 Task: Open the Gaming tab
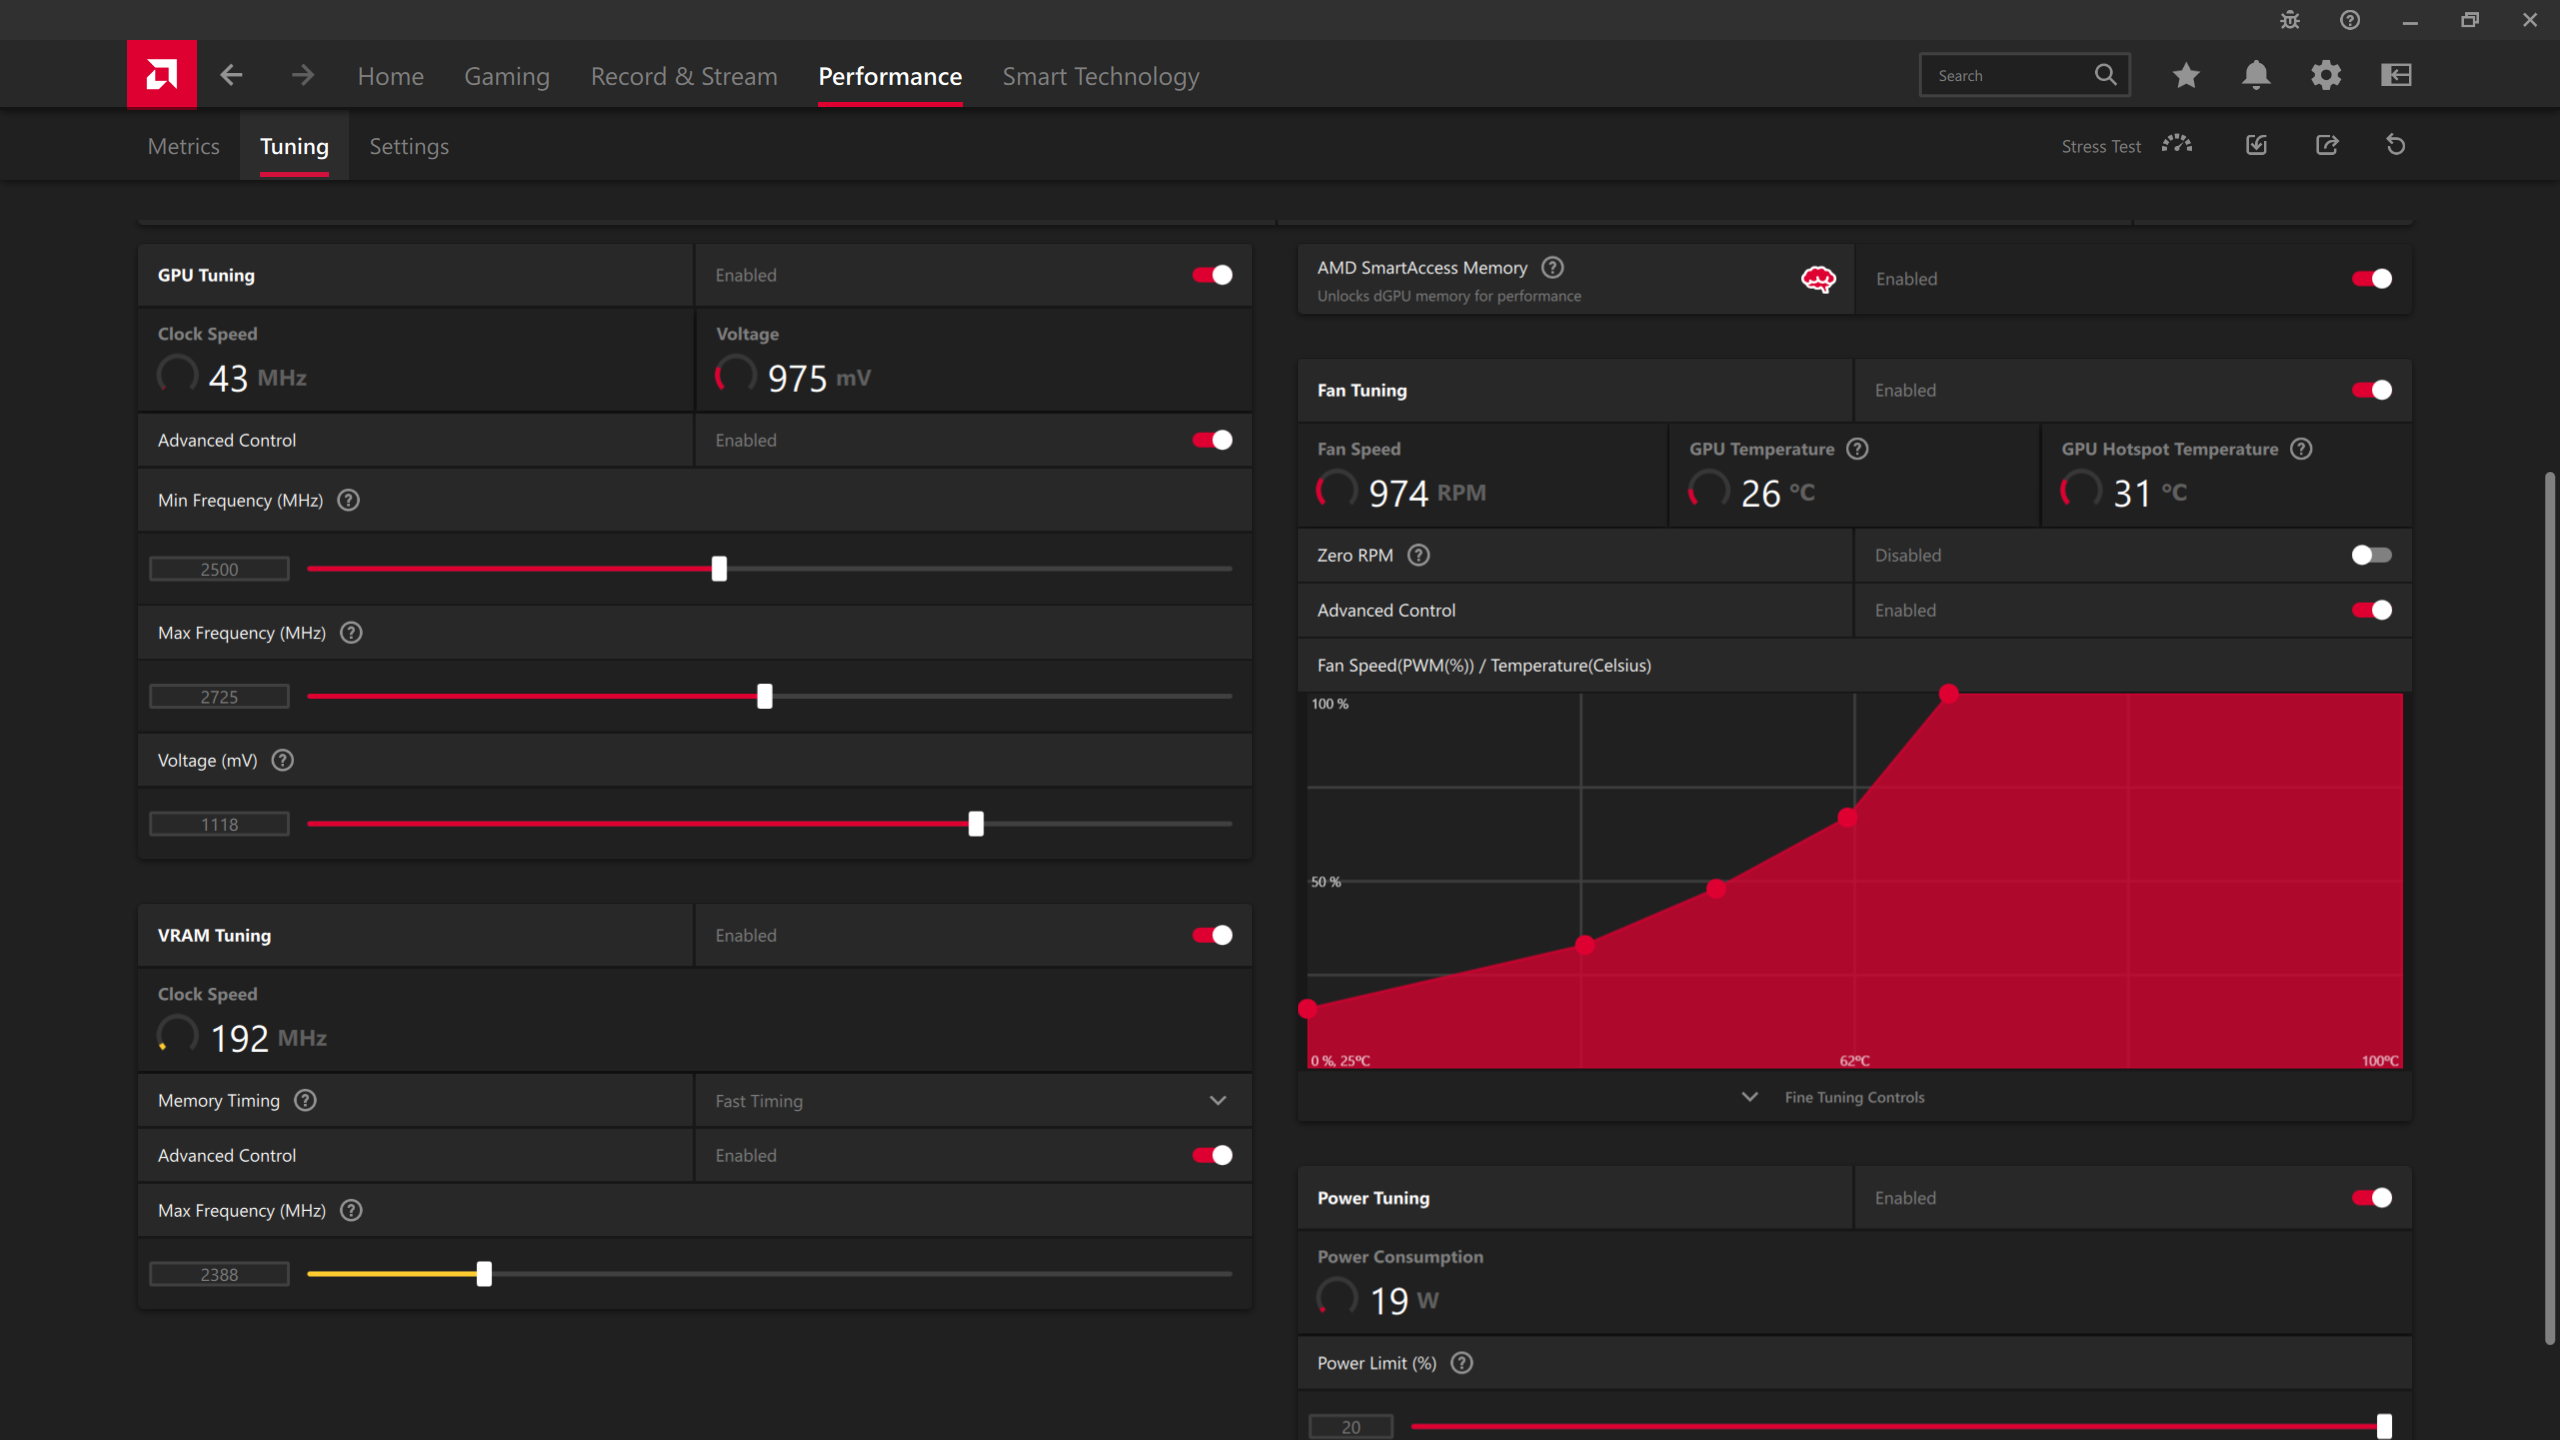pos(507,76)
